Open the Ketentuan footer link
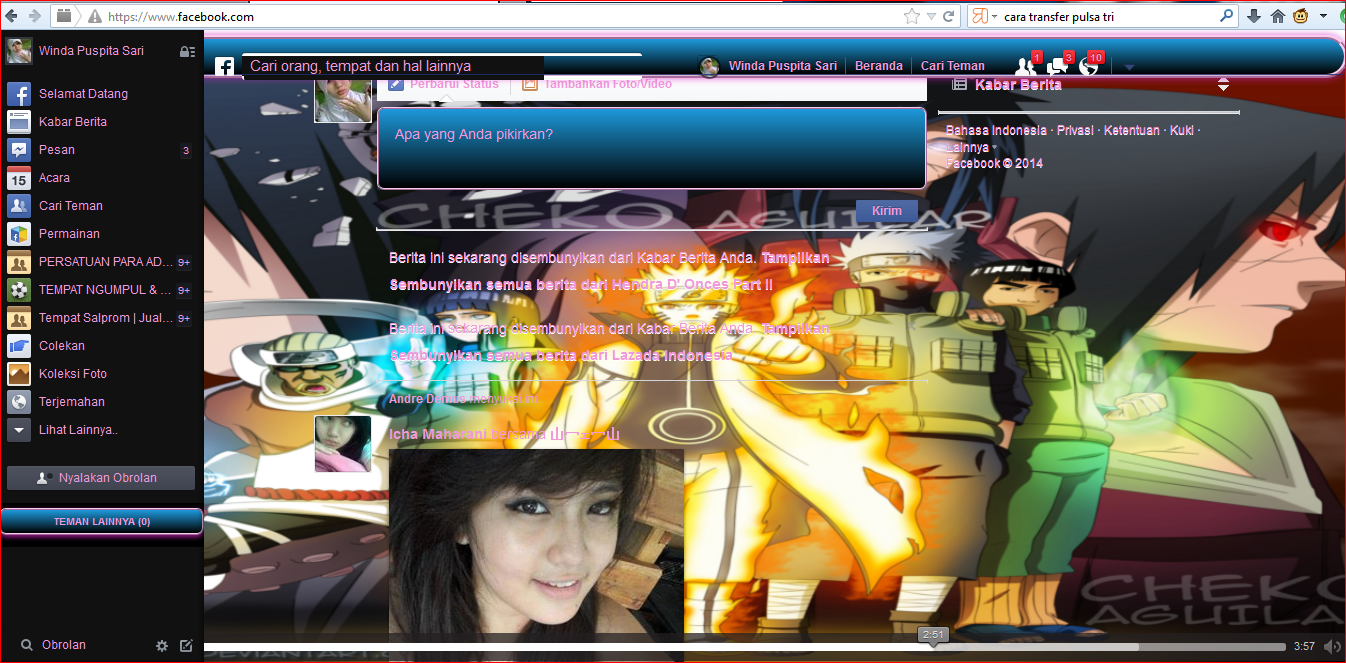The image size is (1346, 663). click(x=1133, y=131)
